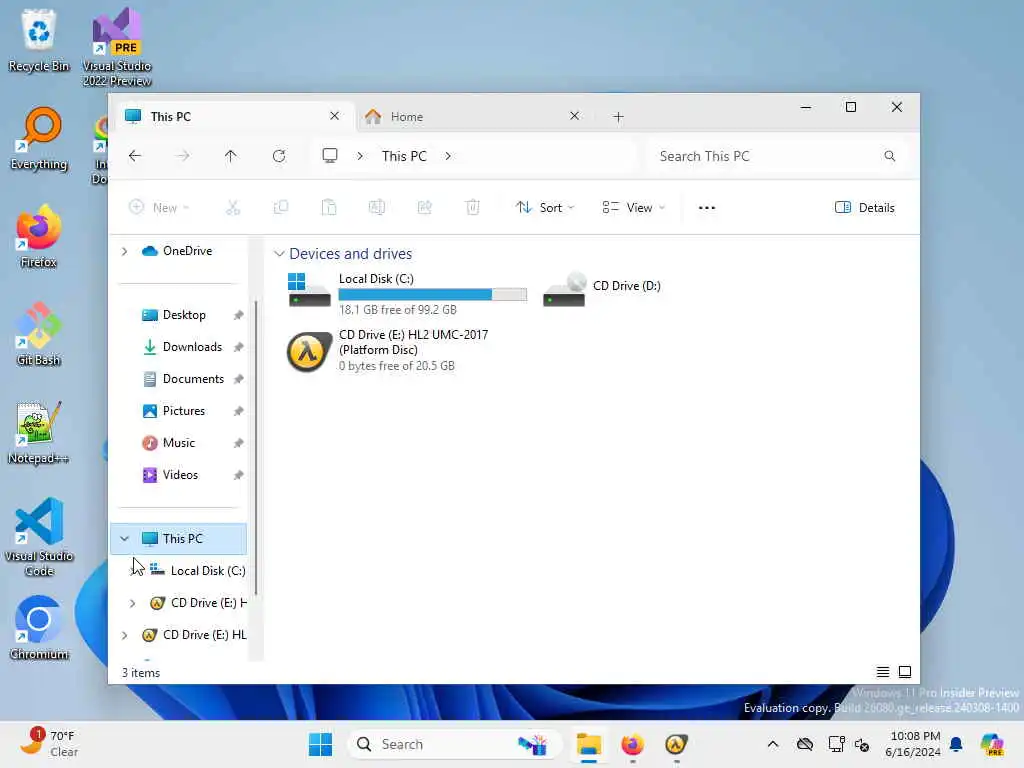
Task: Open Visual Studio 2022 Preview shortcut
Action: (x=117, y=47)
